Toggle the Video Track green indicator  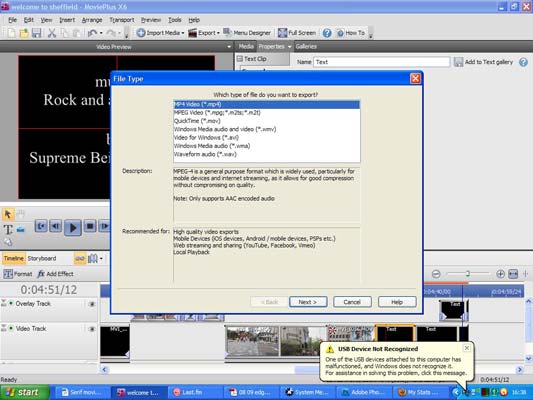tap(11, 328)
